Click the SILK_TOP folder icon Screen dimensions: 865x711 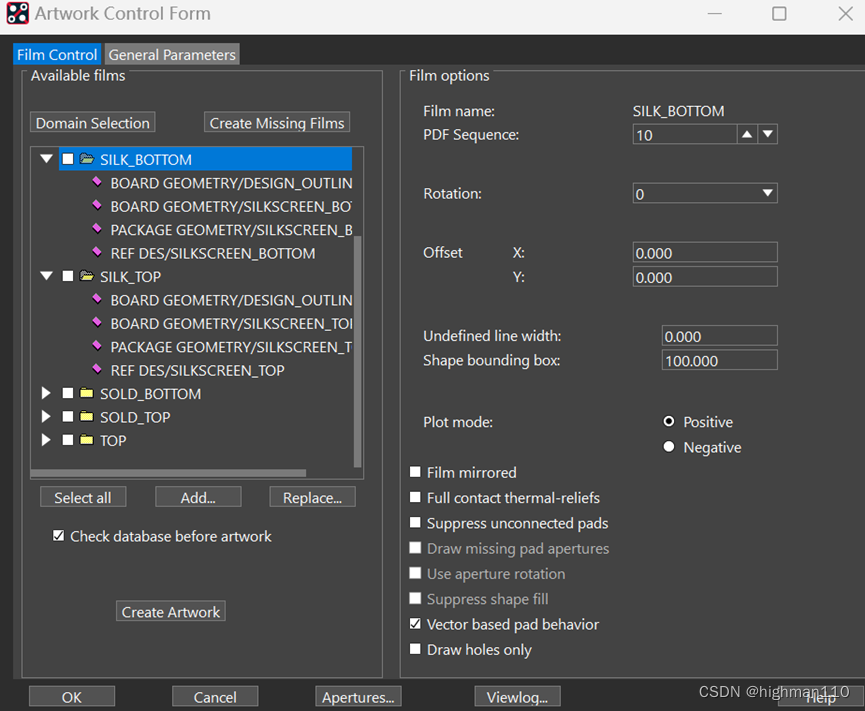pyautogui.click(x=87, y=277)
